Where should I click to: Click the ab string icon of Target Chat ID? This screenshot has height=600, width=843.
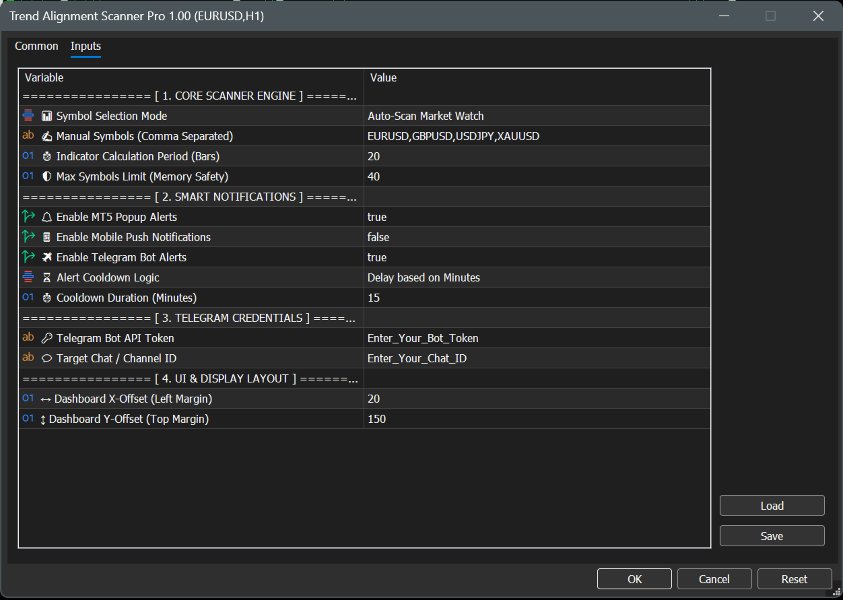[x=28, y=358]
